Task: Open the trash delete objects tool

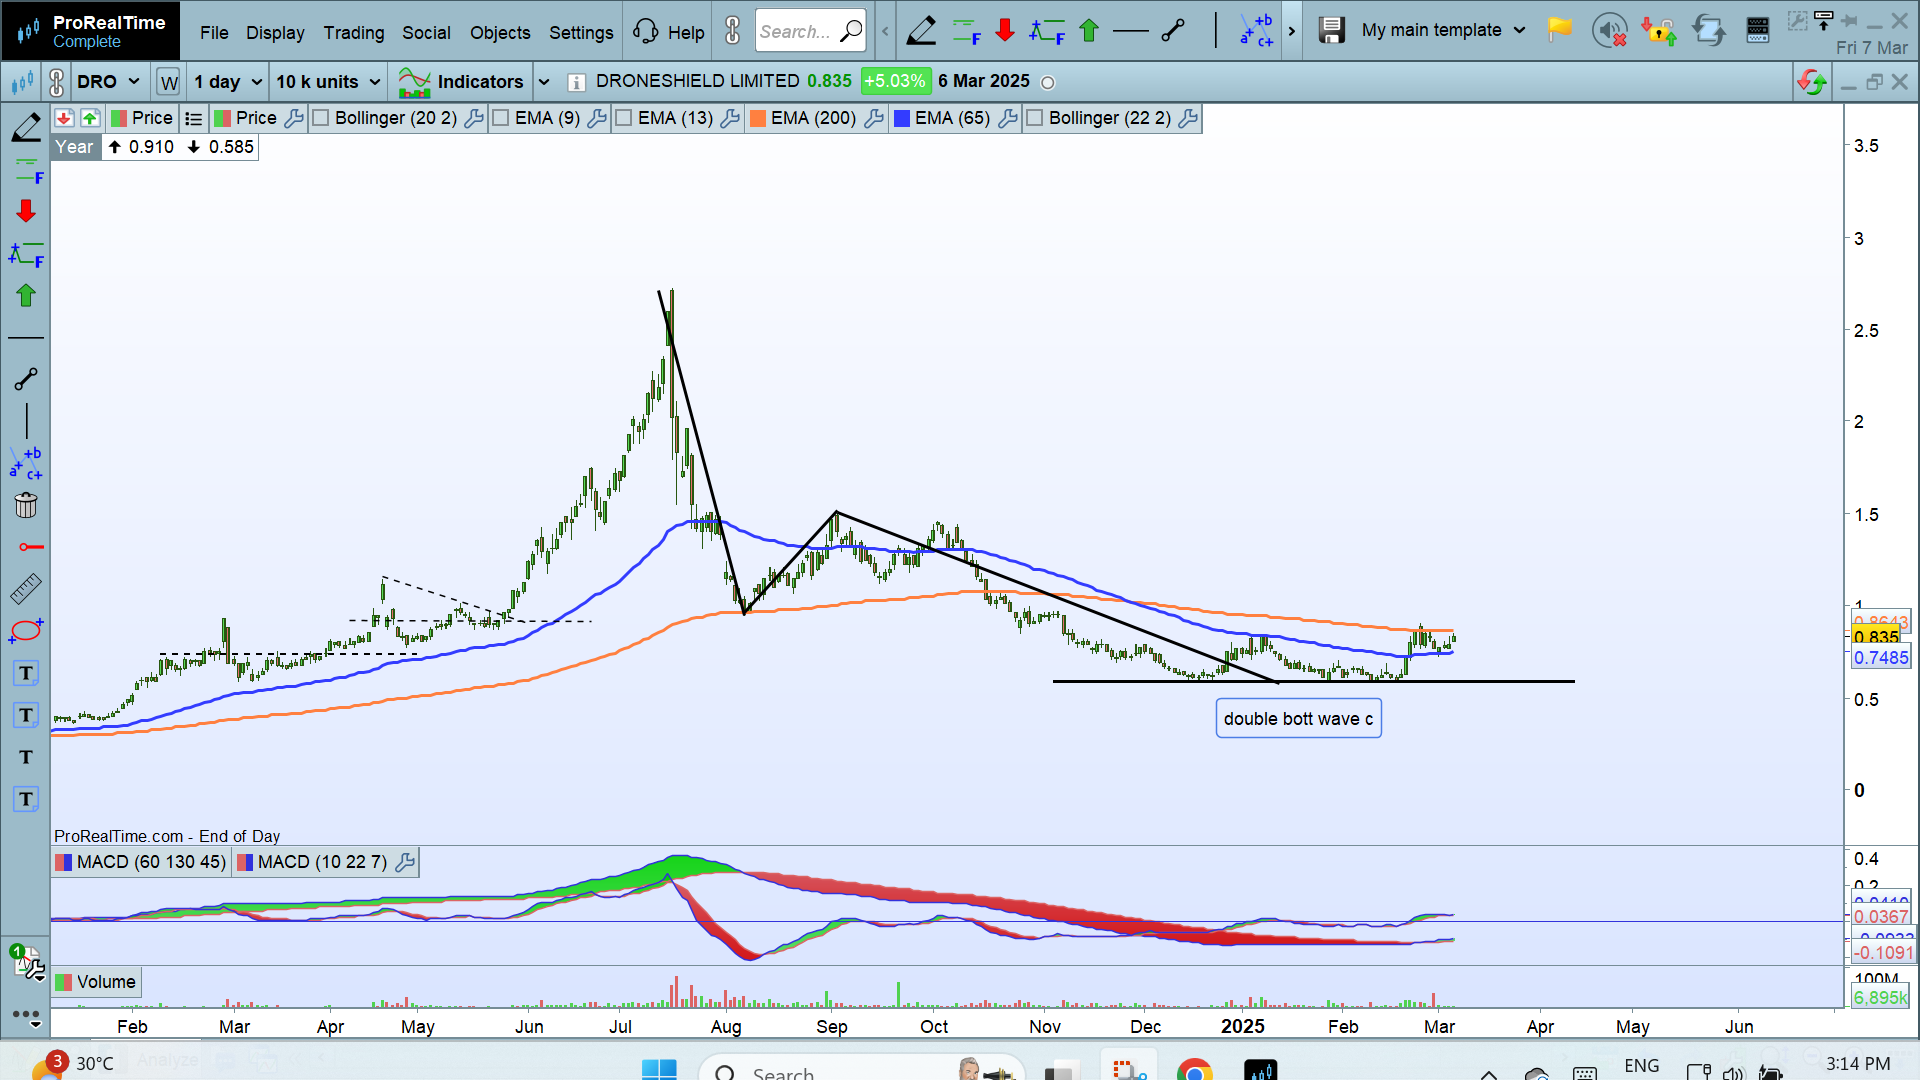Action: pos(26,506)
